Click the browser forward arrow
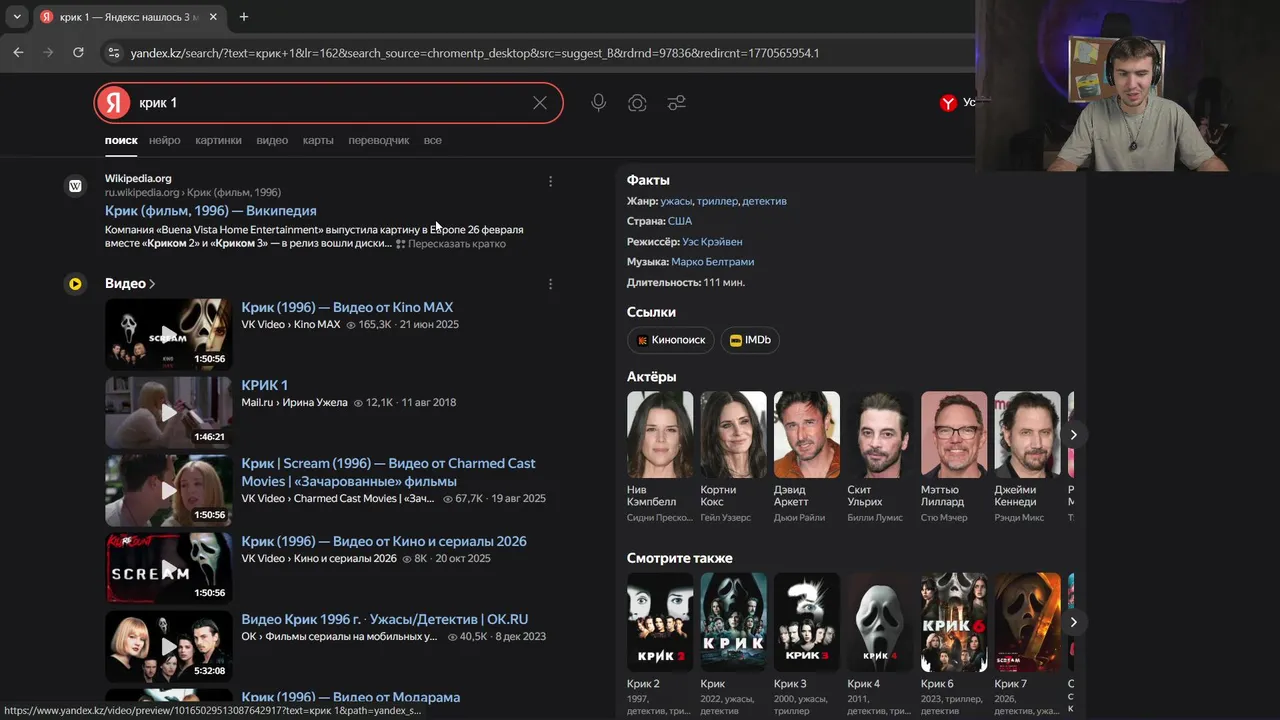Viewport: 1280px width, 720px height. (x=48, y=53)
